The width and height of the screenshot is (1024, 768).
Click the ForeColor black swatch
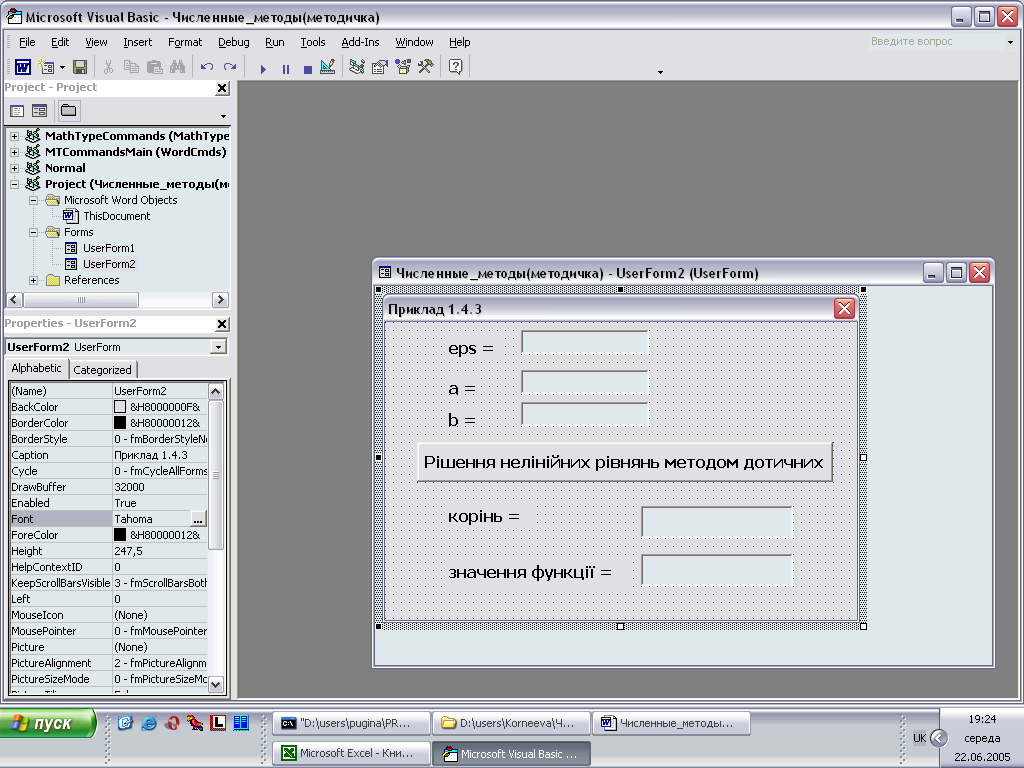[120, 535]
